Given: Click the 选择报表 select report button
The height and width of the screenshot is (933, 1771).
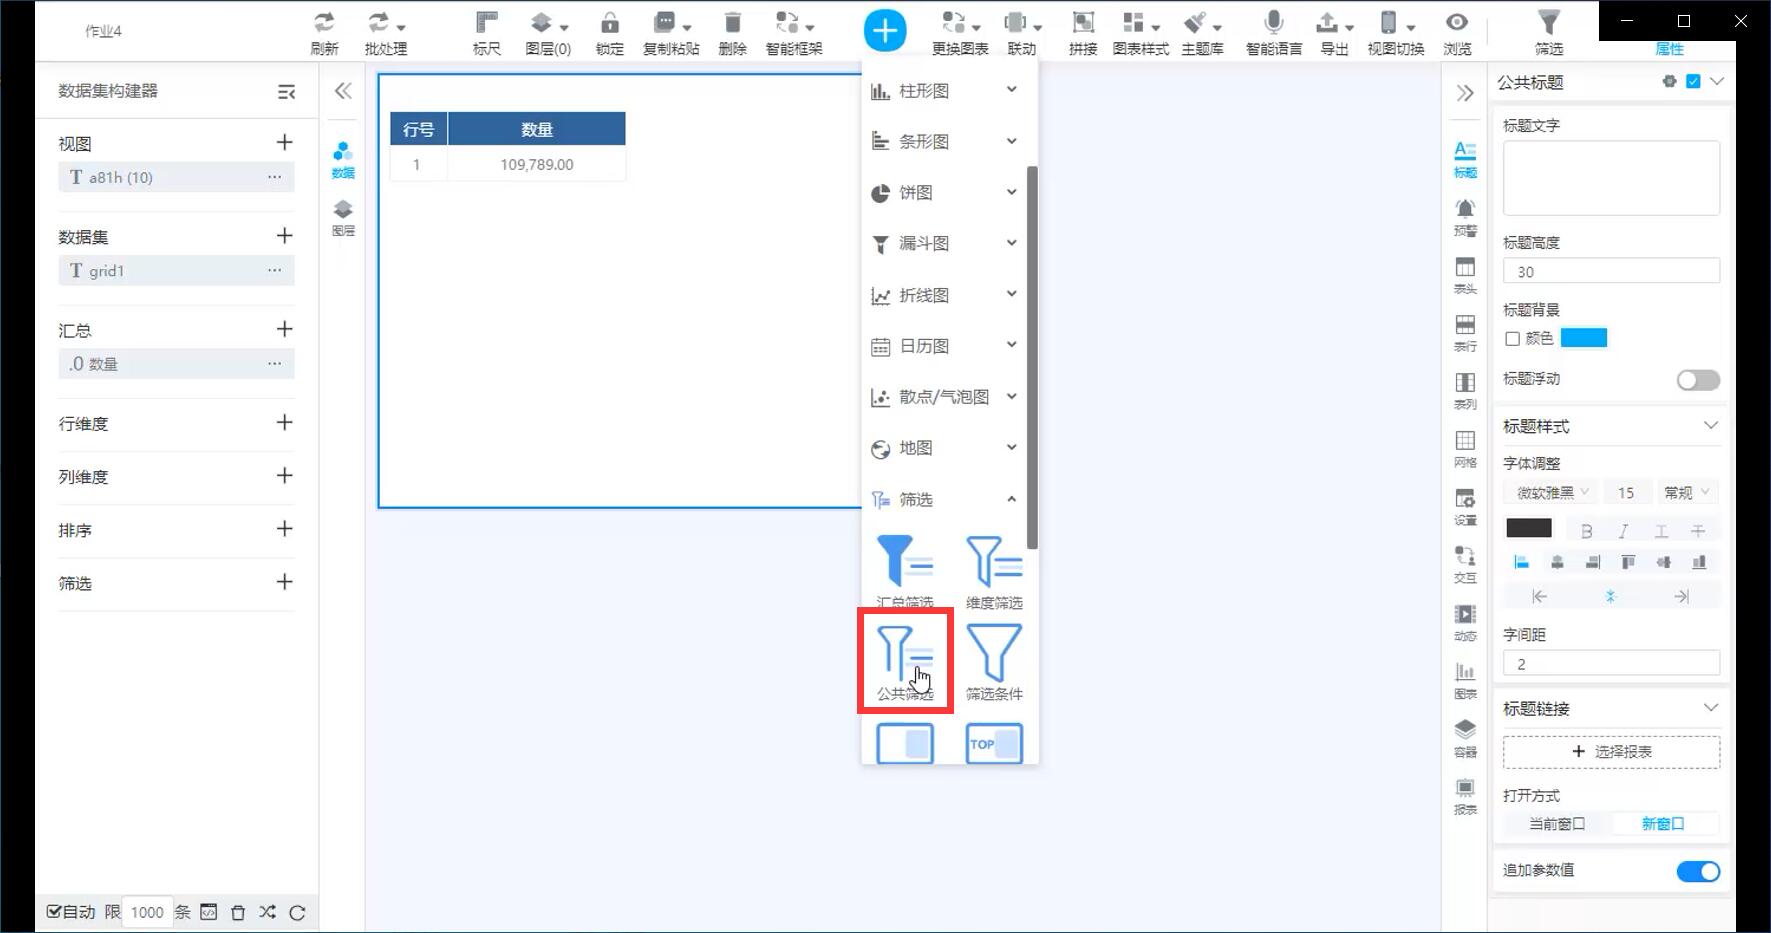Looking at the screenshot, I should tap(1611, 752).
